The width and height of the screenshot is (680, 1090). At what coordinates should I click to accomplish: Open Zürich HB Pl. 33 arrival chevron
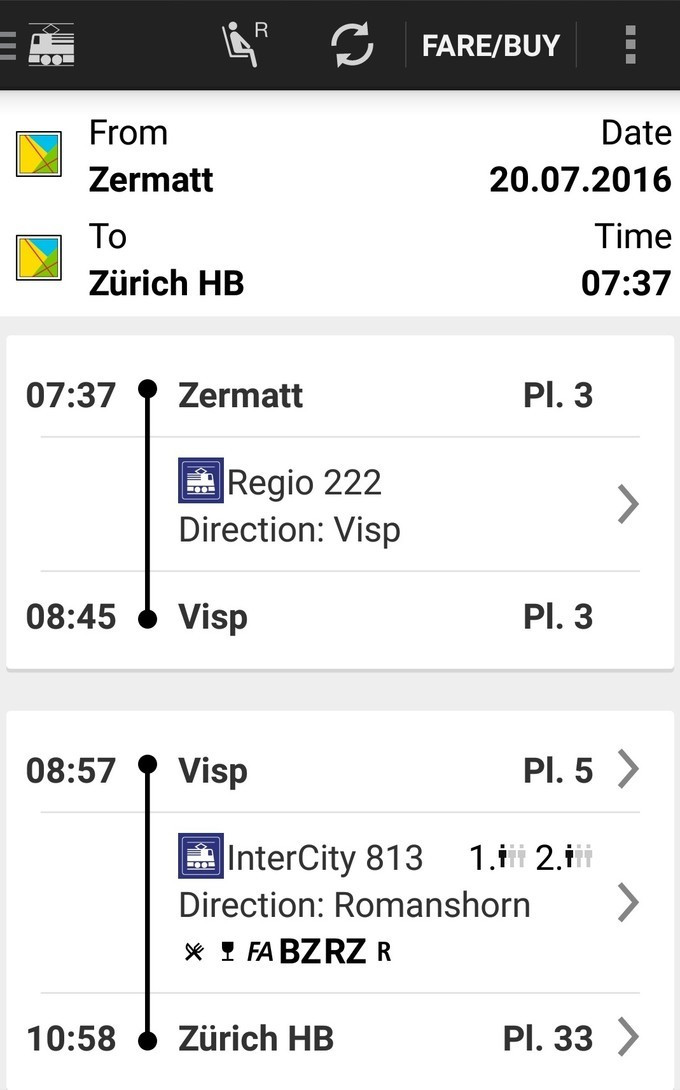point(627,1037)
